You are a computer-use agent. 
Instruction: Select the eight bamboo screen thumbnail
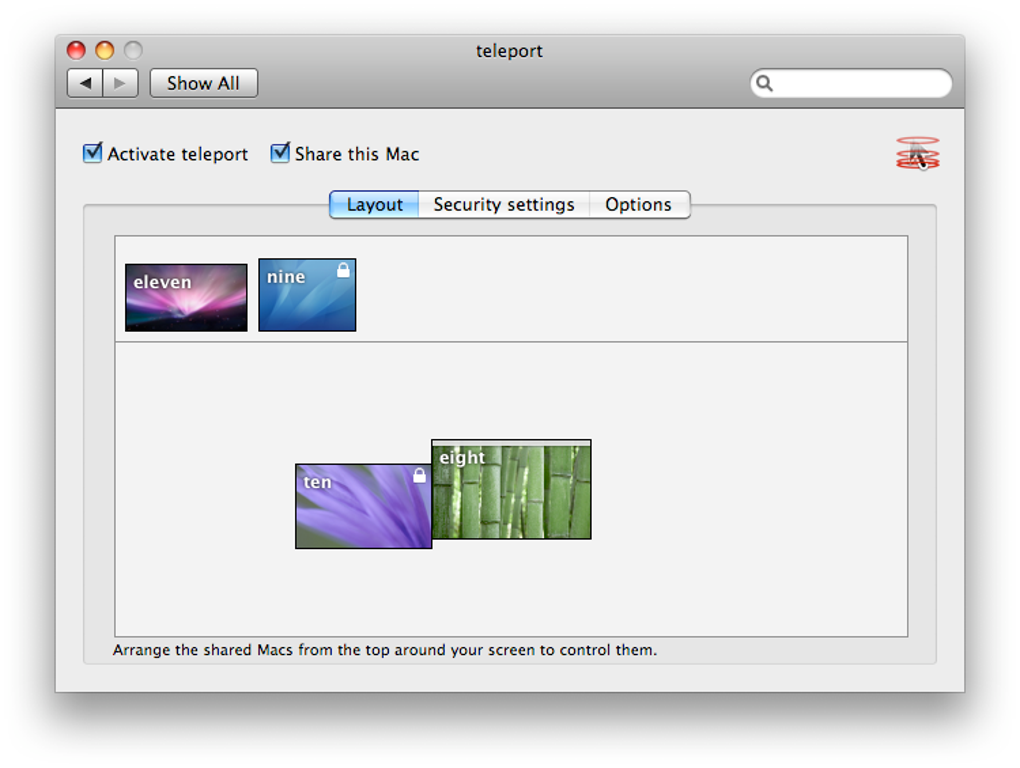tap(511, 490)
